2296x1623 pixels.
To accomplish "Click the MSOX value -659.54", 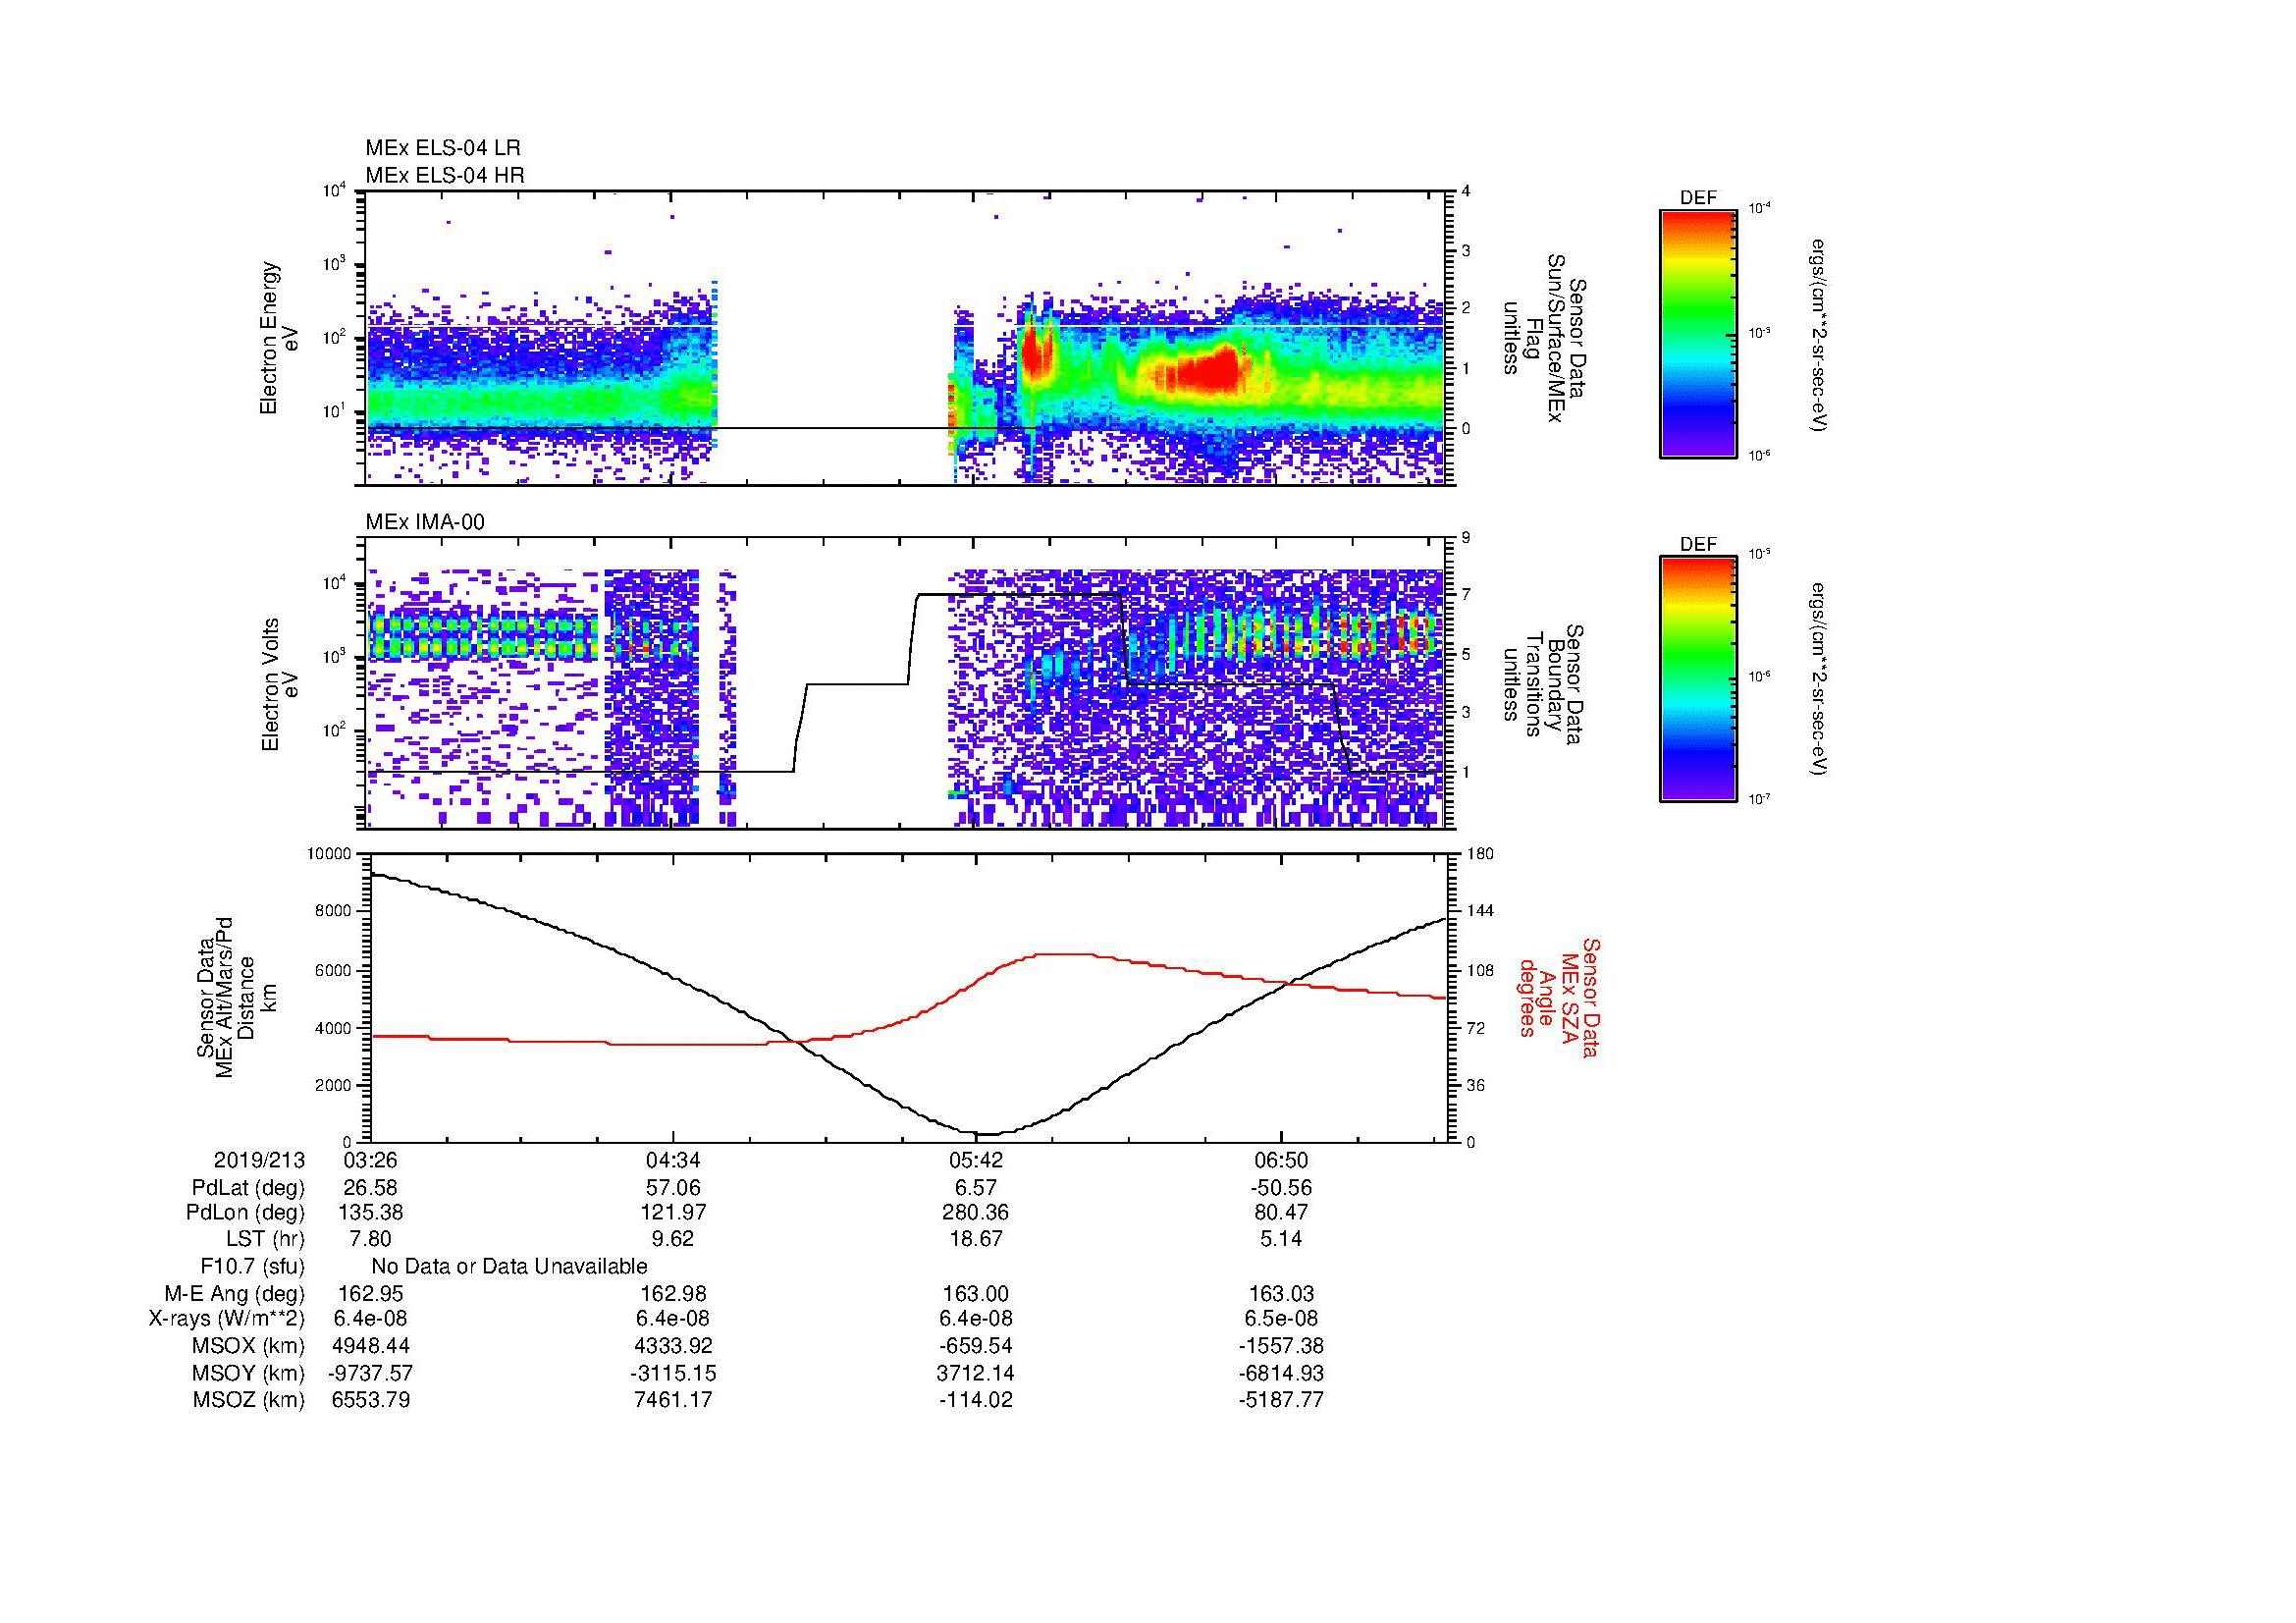I will click(976, 1347).
